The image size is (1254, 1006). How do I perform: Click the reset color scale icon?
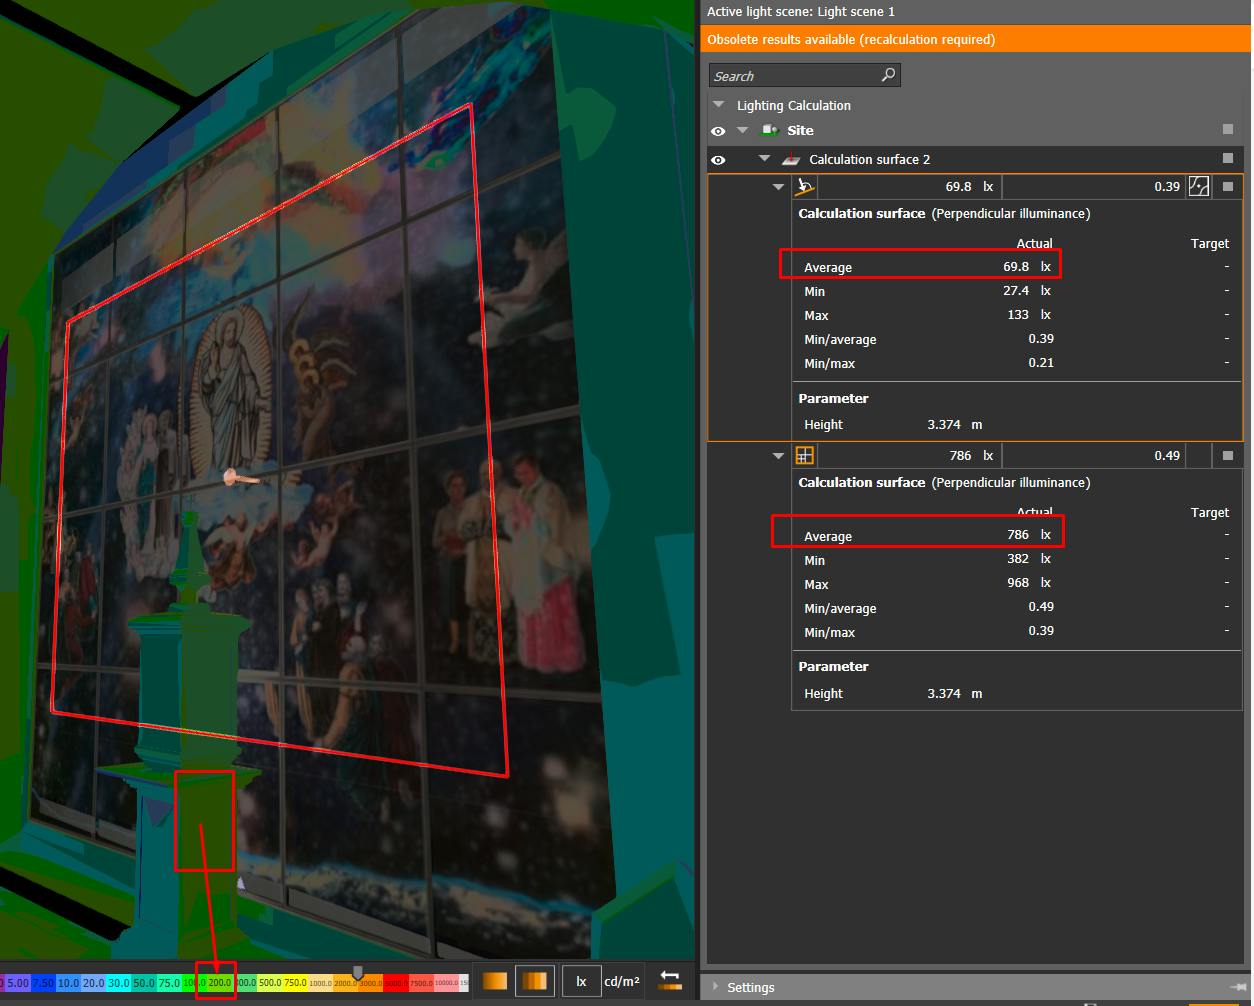pyautogui.click(x=670, y=981)
